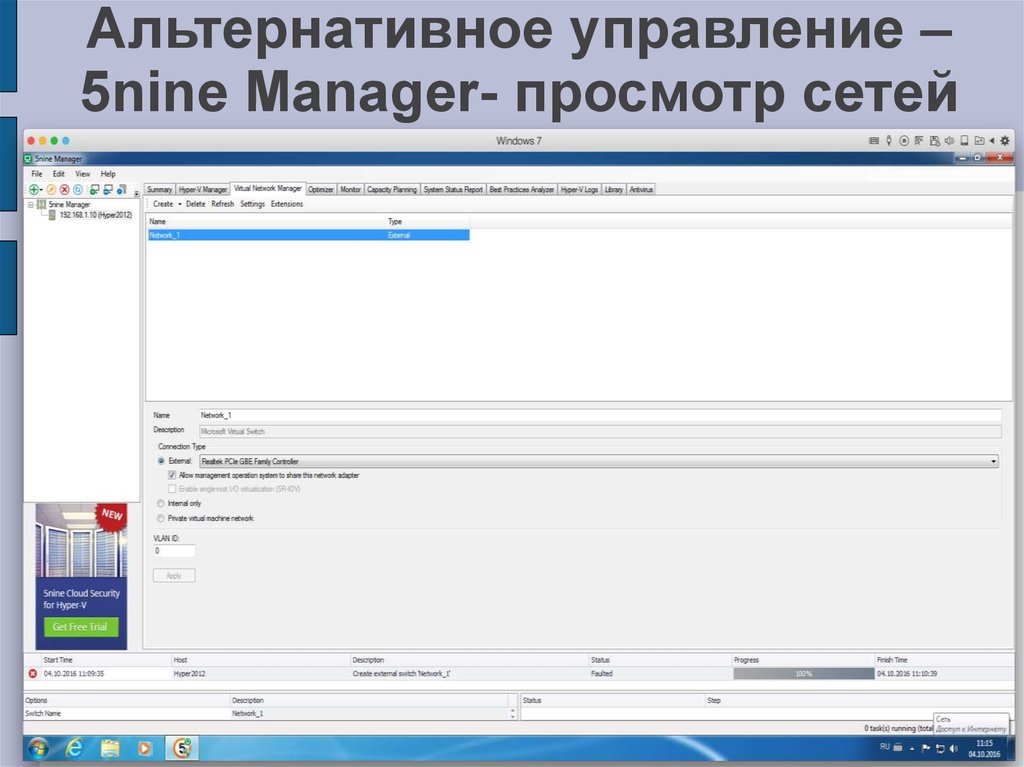Image resolution: width=1024 pixels, height=767 pixels.
Task: Click the speaker sound icon in VM bar
Action: pos(950,140)
